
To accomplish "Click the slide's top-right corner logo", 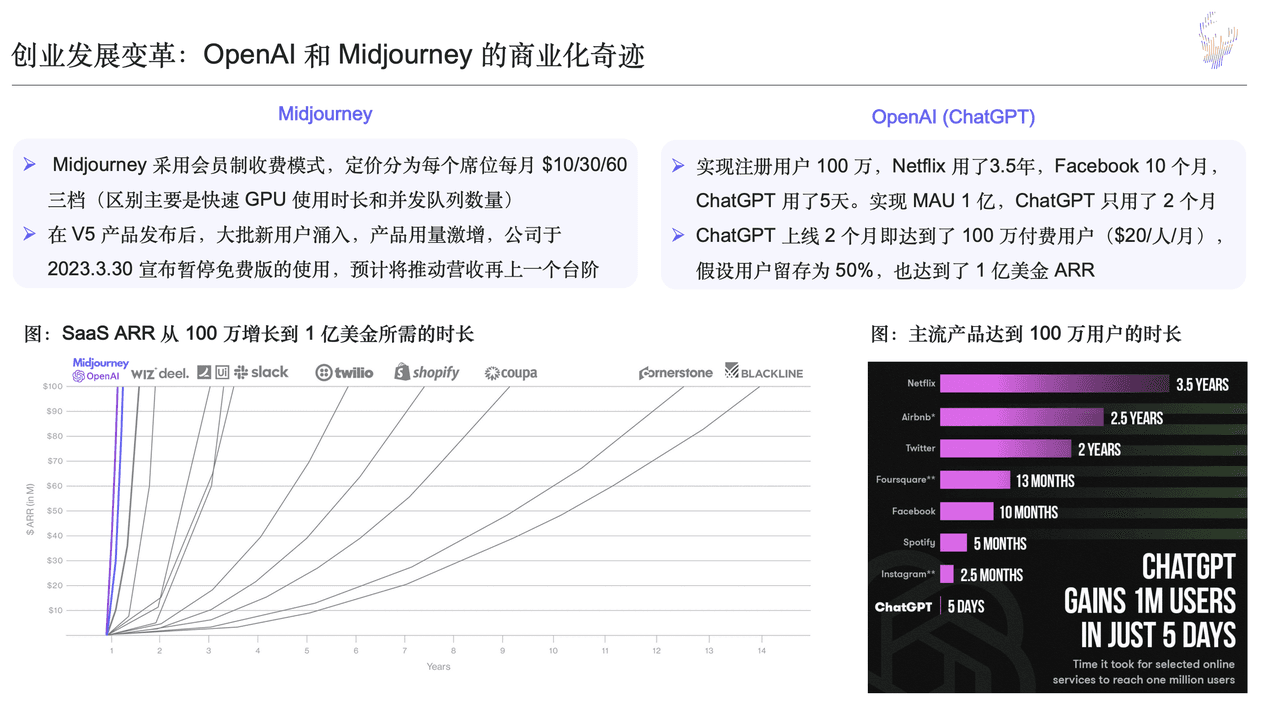I will 1219,40.
